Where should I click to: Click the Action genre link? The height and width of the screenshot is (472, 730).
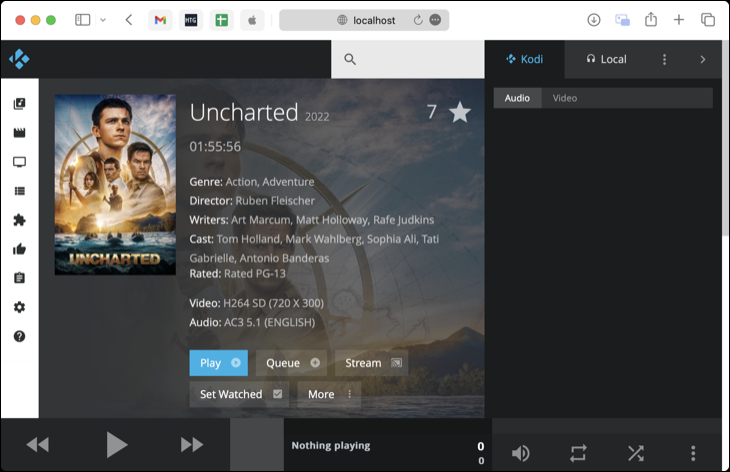click(241, 182)
